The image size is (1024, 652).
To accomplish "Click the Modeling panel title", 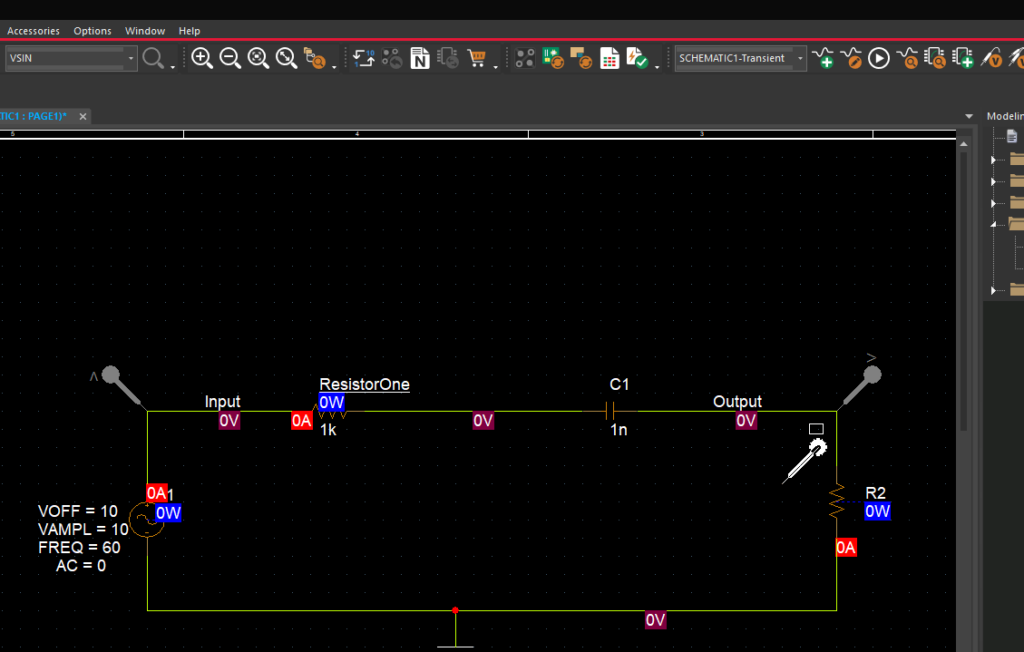I will pyautogui.click(x=1004, y=116).
